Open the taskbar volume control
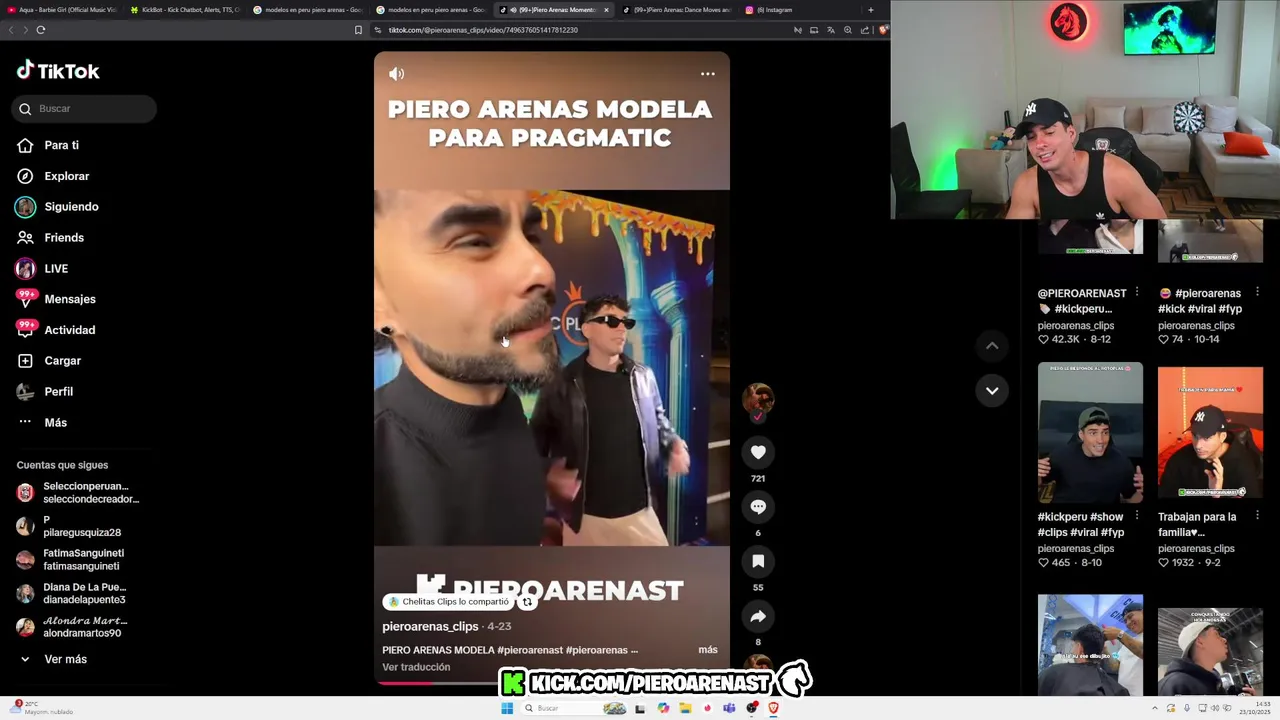The height and width of the screenshot is (720, 1280). pyautogui.click(x=1216, y=708)
